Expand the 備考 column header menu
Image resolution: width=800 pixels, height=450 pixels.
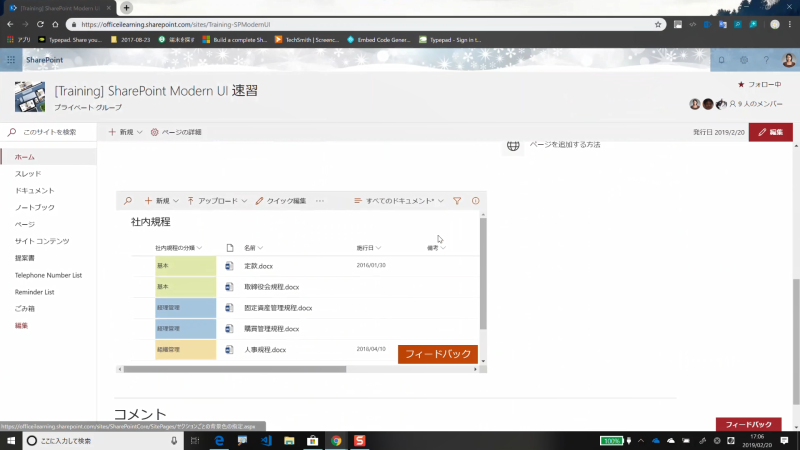pos(436,248)
